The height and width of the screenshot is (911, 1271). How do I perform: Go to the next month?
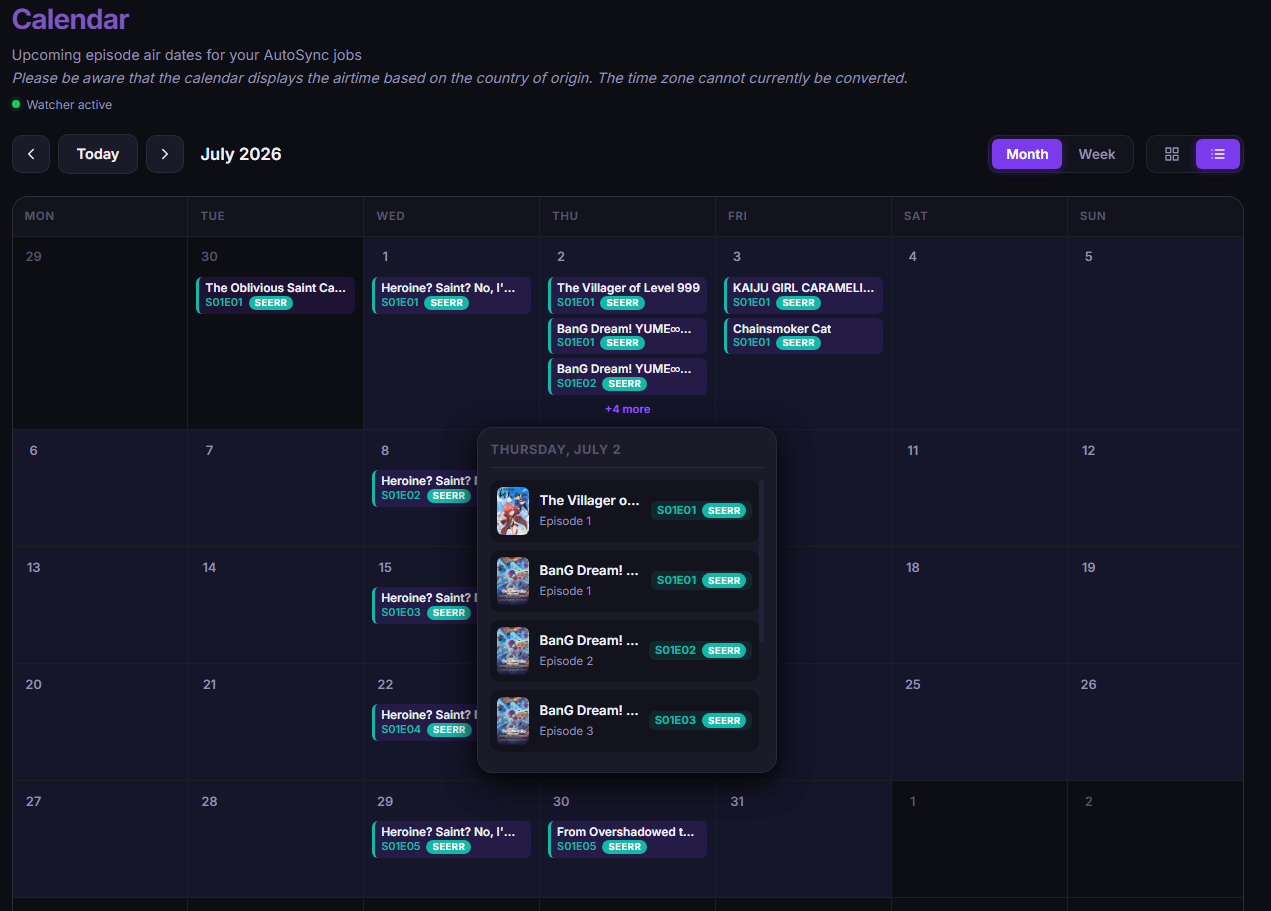point(165,154)
